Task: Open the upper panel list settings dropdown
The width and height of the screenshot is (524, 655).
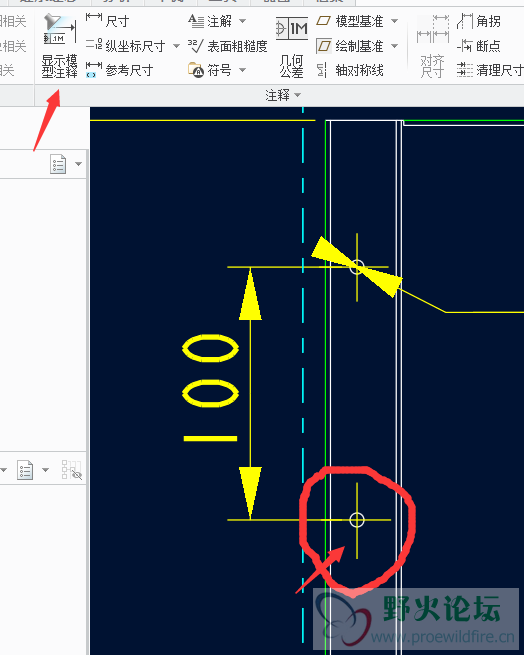Action: point(79,164)
